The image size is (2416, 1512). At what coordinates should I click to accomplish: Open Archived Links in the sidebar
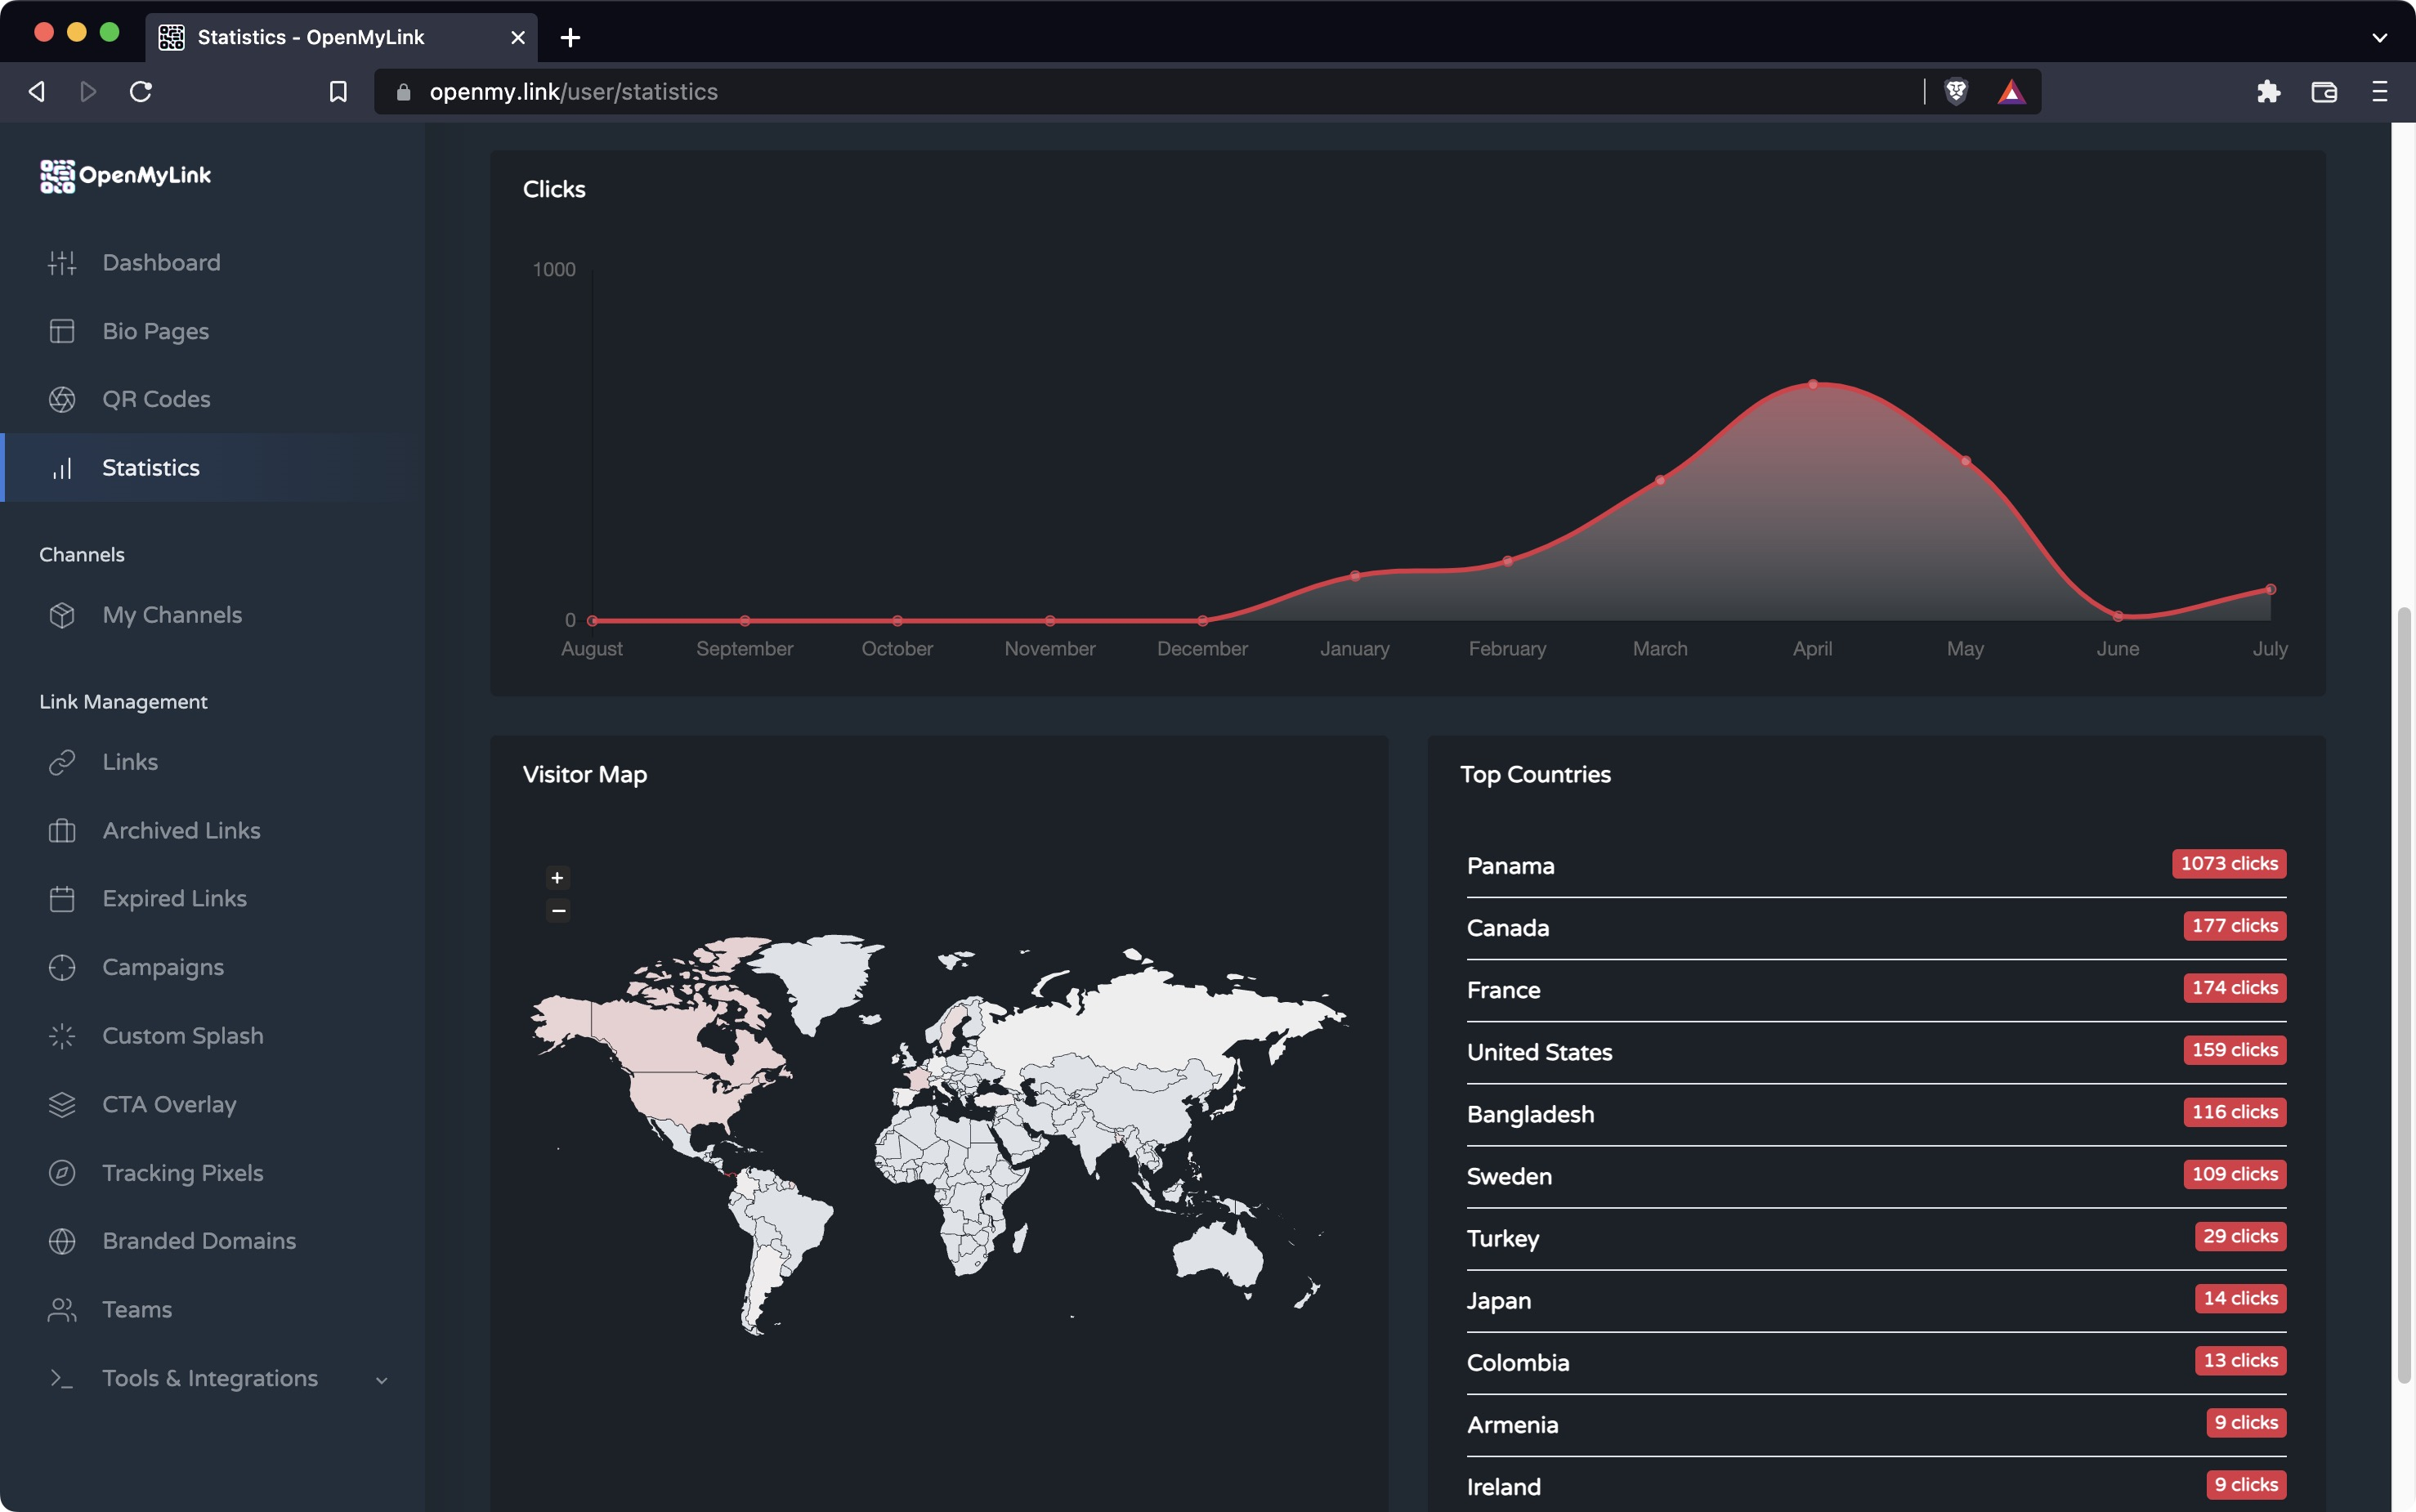(181, 831)
